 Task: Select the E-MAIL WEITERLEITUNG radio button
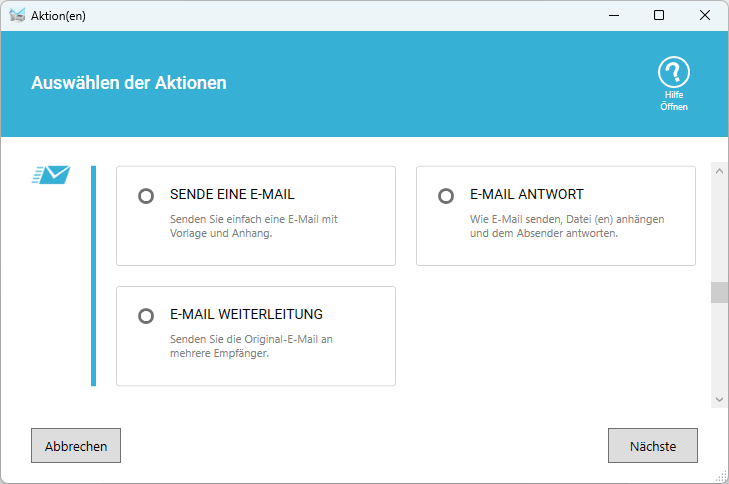[146, 316]
